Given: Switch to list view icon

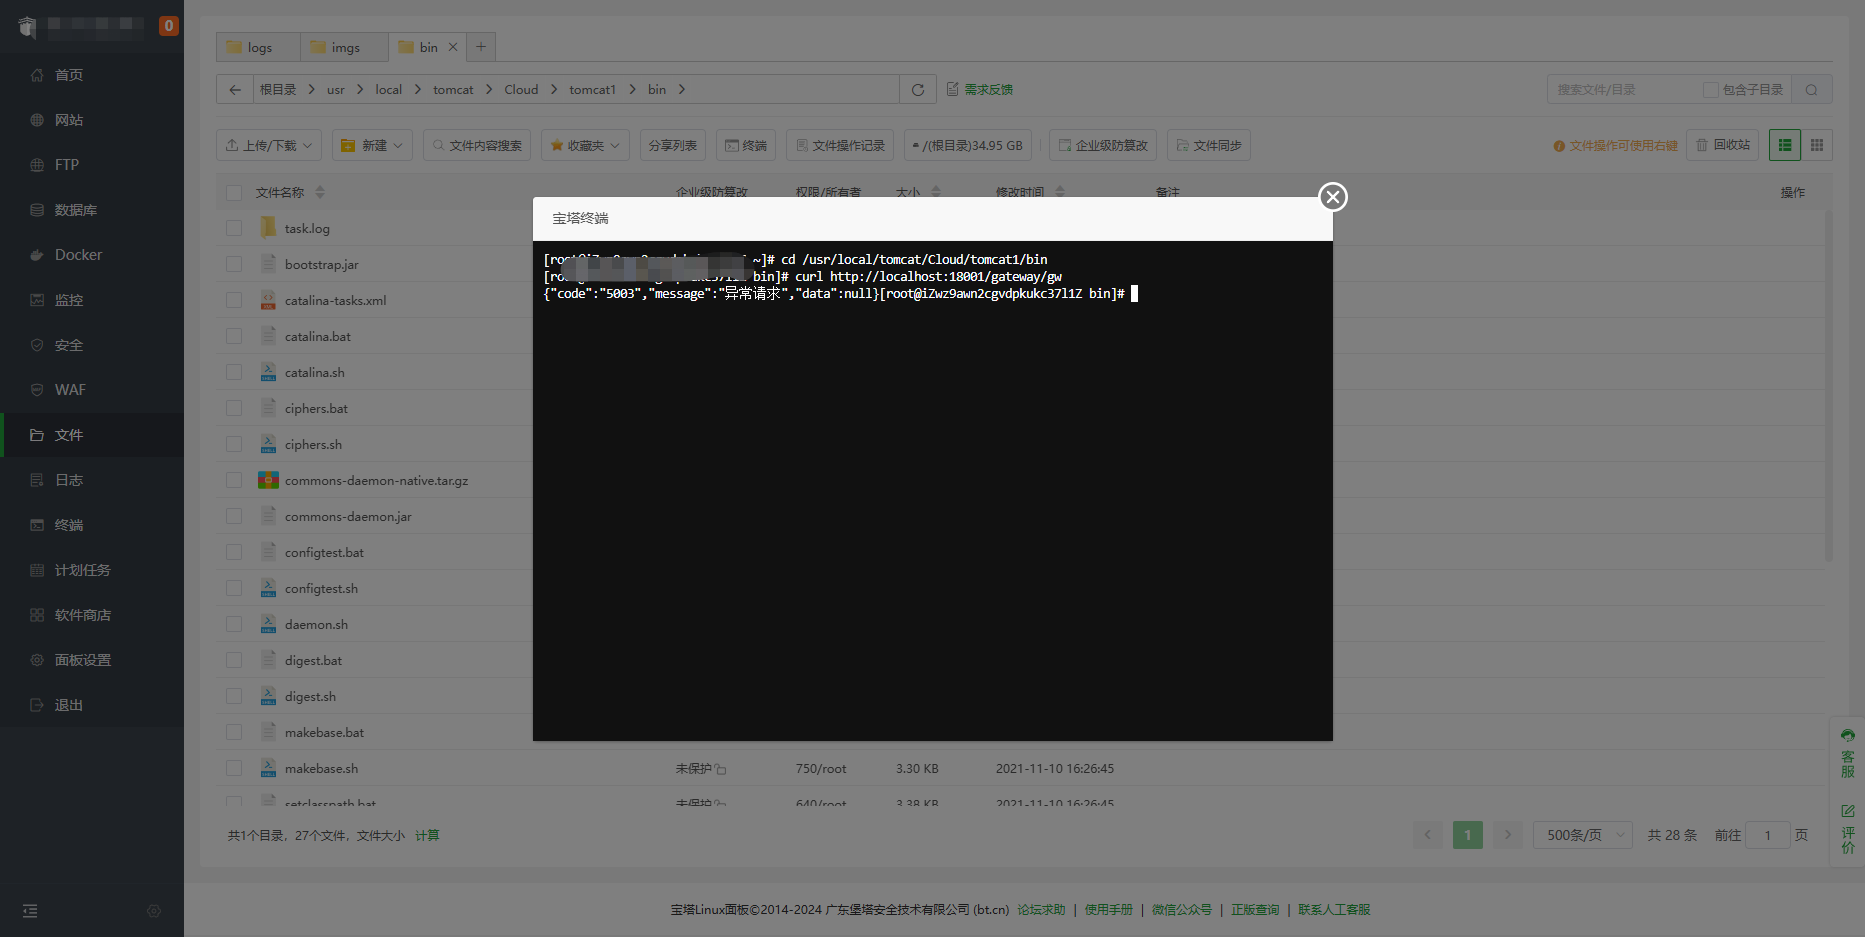Looking at the screenshot, I should (1785, 145).
